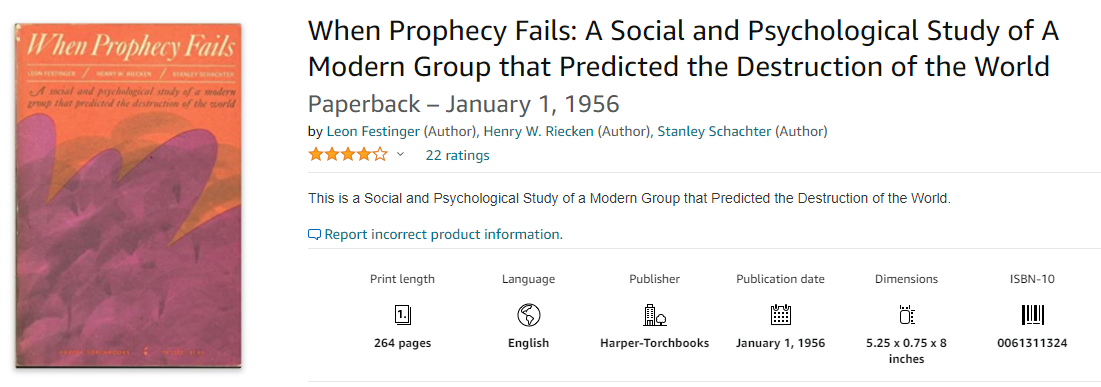This screenshot has width=1101, height=387.
Task: Click the dimensions value text
Action: [x=906, y=351]
